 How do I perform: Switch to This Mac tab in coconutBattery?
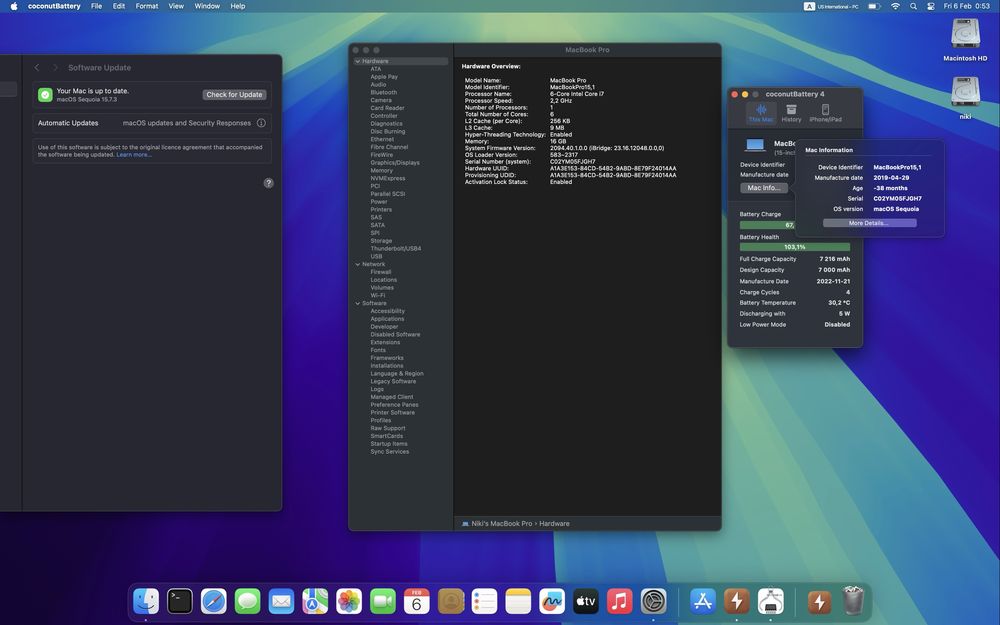[761, 114]
